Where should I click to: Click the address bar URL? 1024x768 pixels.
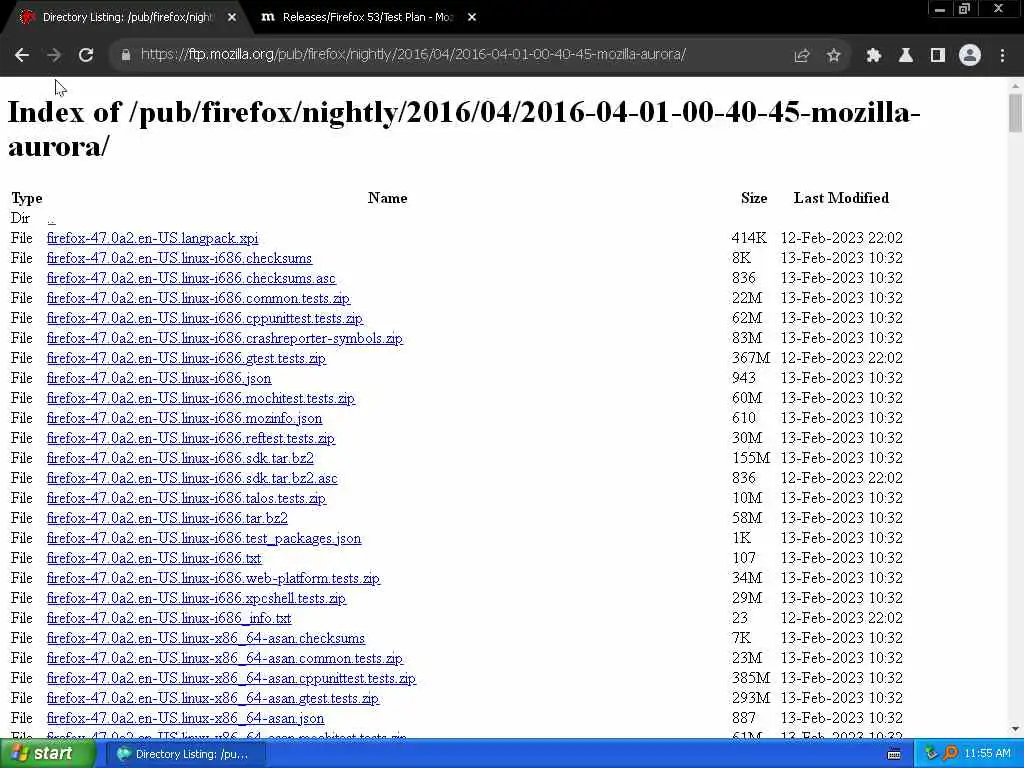(413, 55)
